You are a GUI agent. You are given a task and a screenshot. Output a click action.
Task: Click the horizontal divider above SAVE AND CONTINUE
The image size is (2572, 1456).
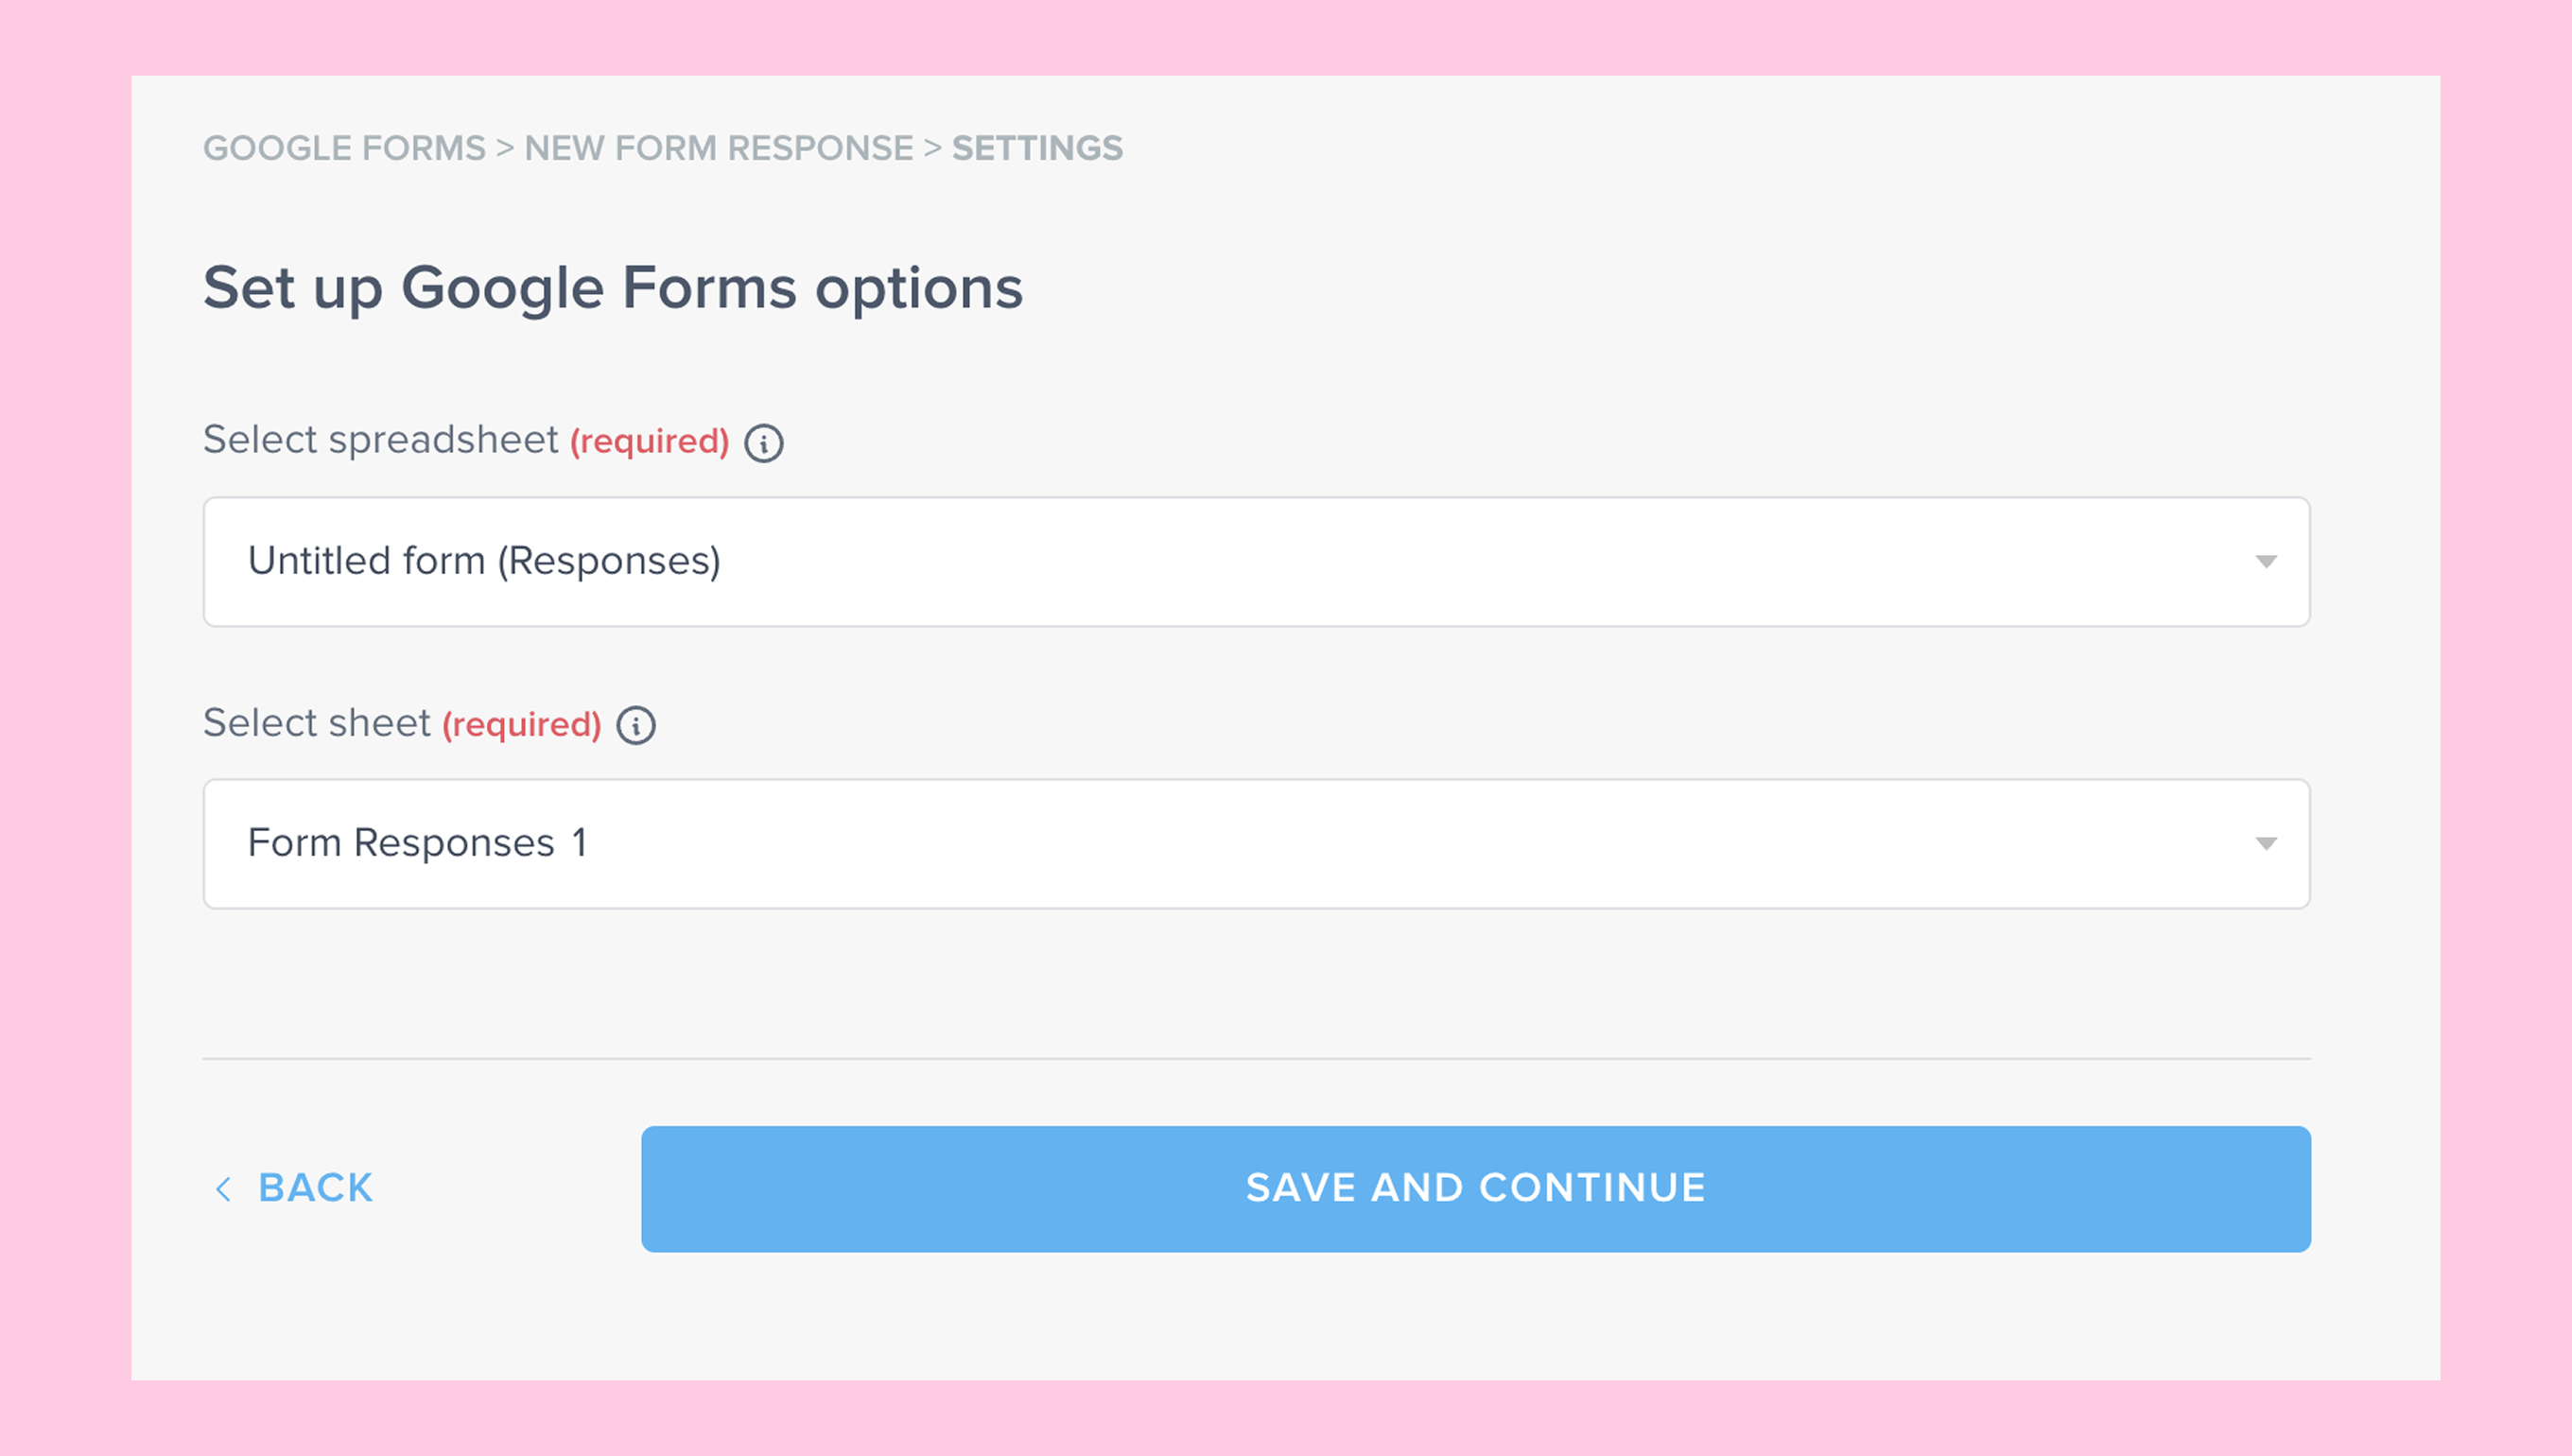1256,1058
